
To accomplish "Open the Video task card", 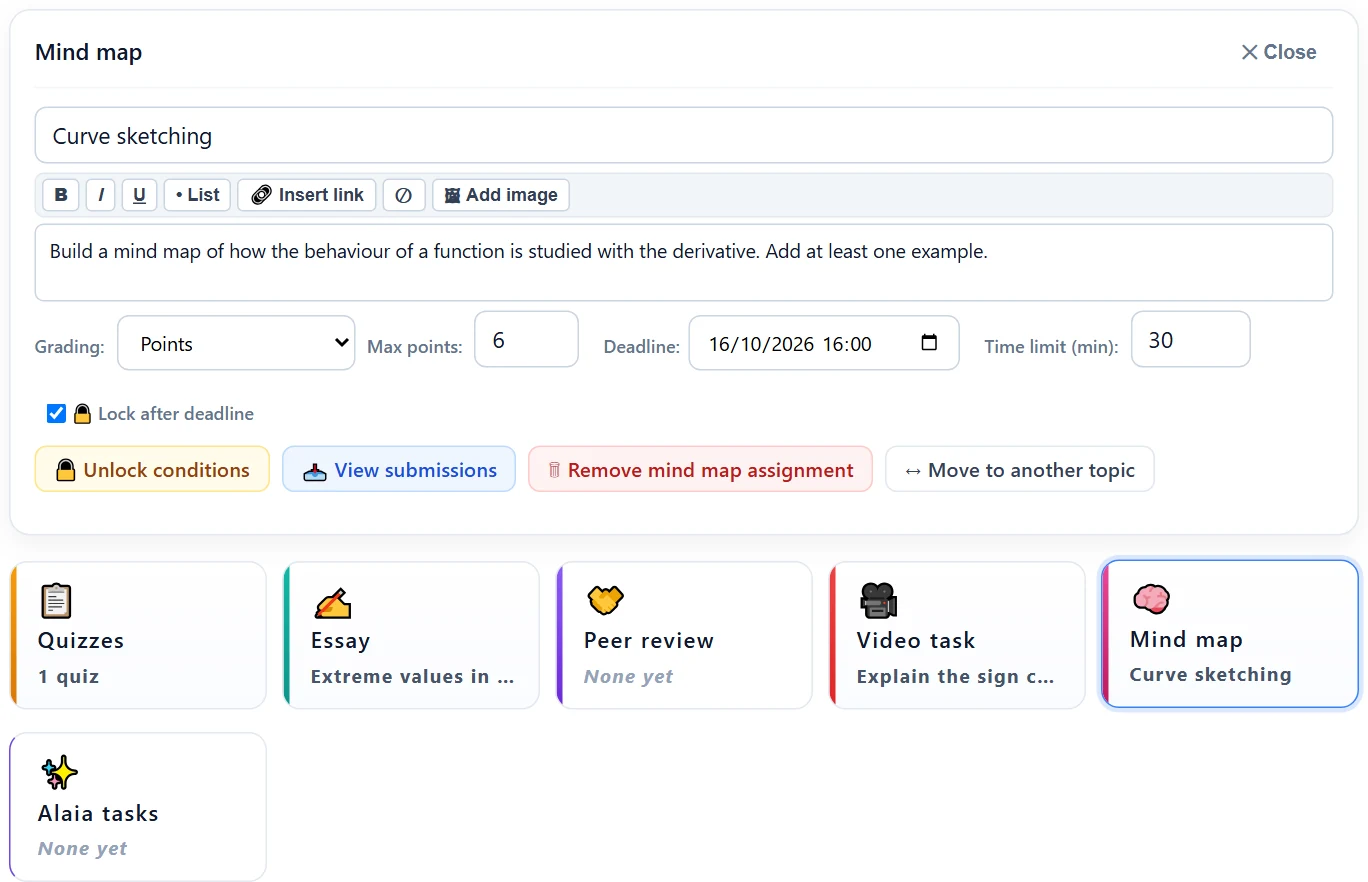I will point(957,635).
